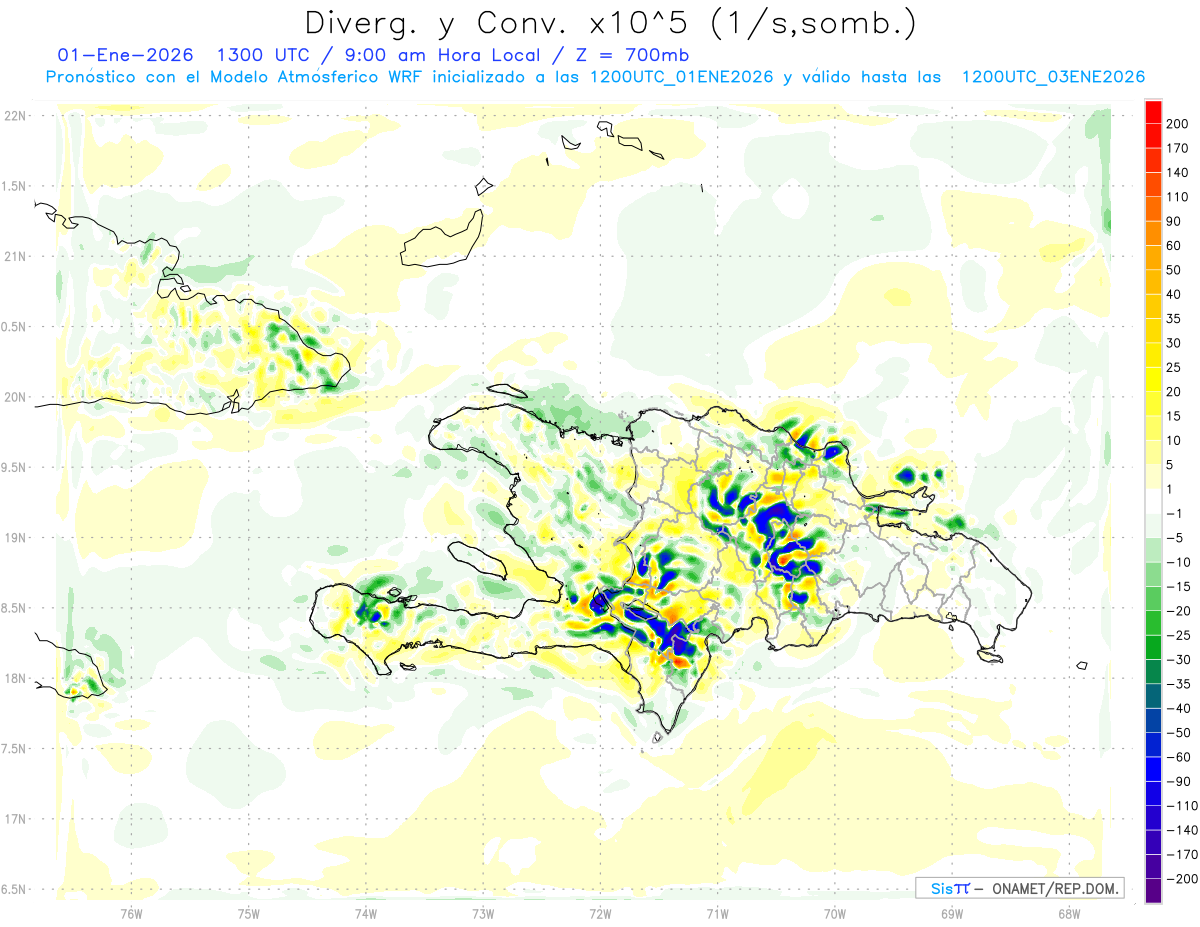Click the '73W' longitude label
The height and width of the screenshot is (927, 1200).
(x=483, y=914)
